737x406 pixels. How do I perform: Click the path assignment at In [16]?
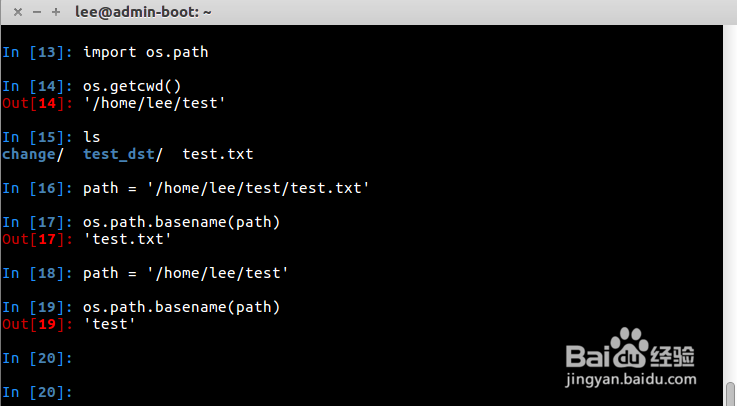[225, 188]
